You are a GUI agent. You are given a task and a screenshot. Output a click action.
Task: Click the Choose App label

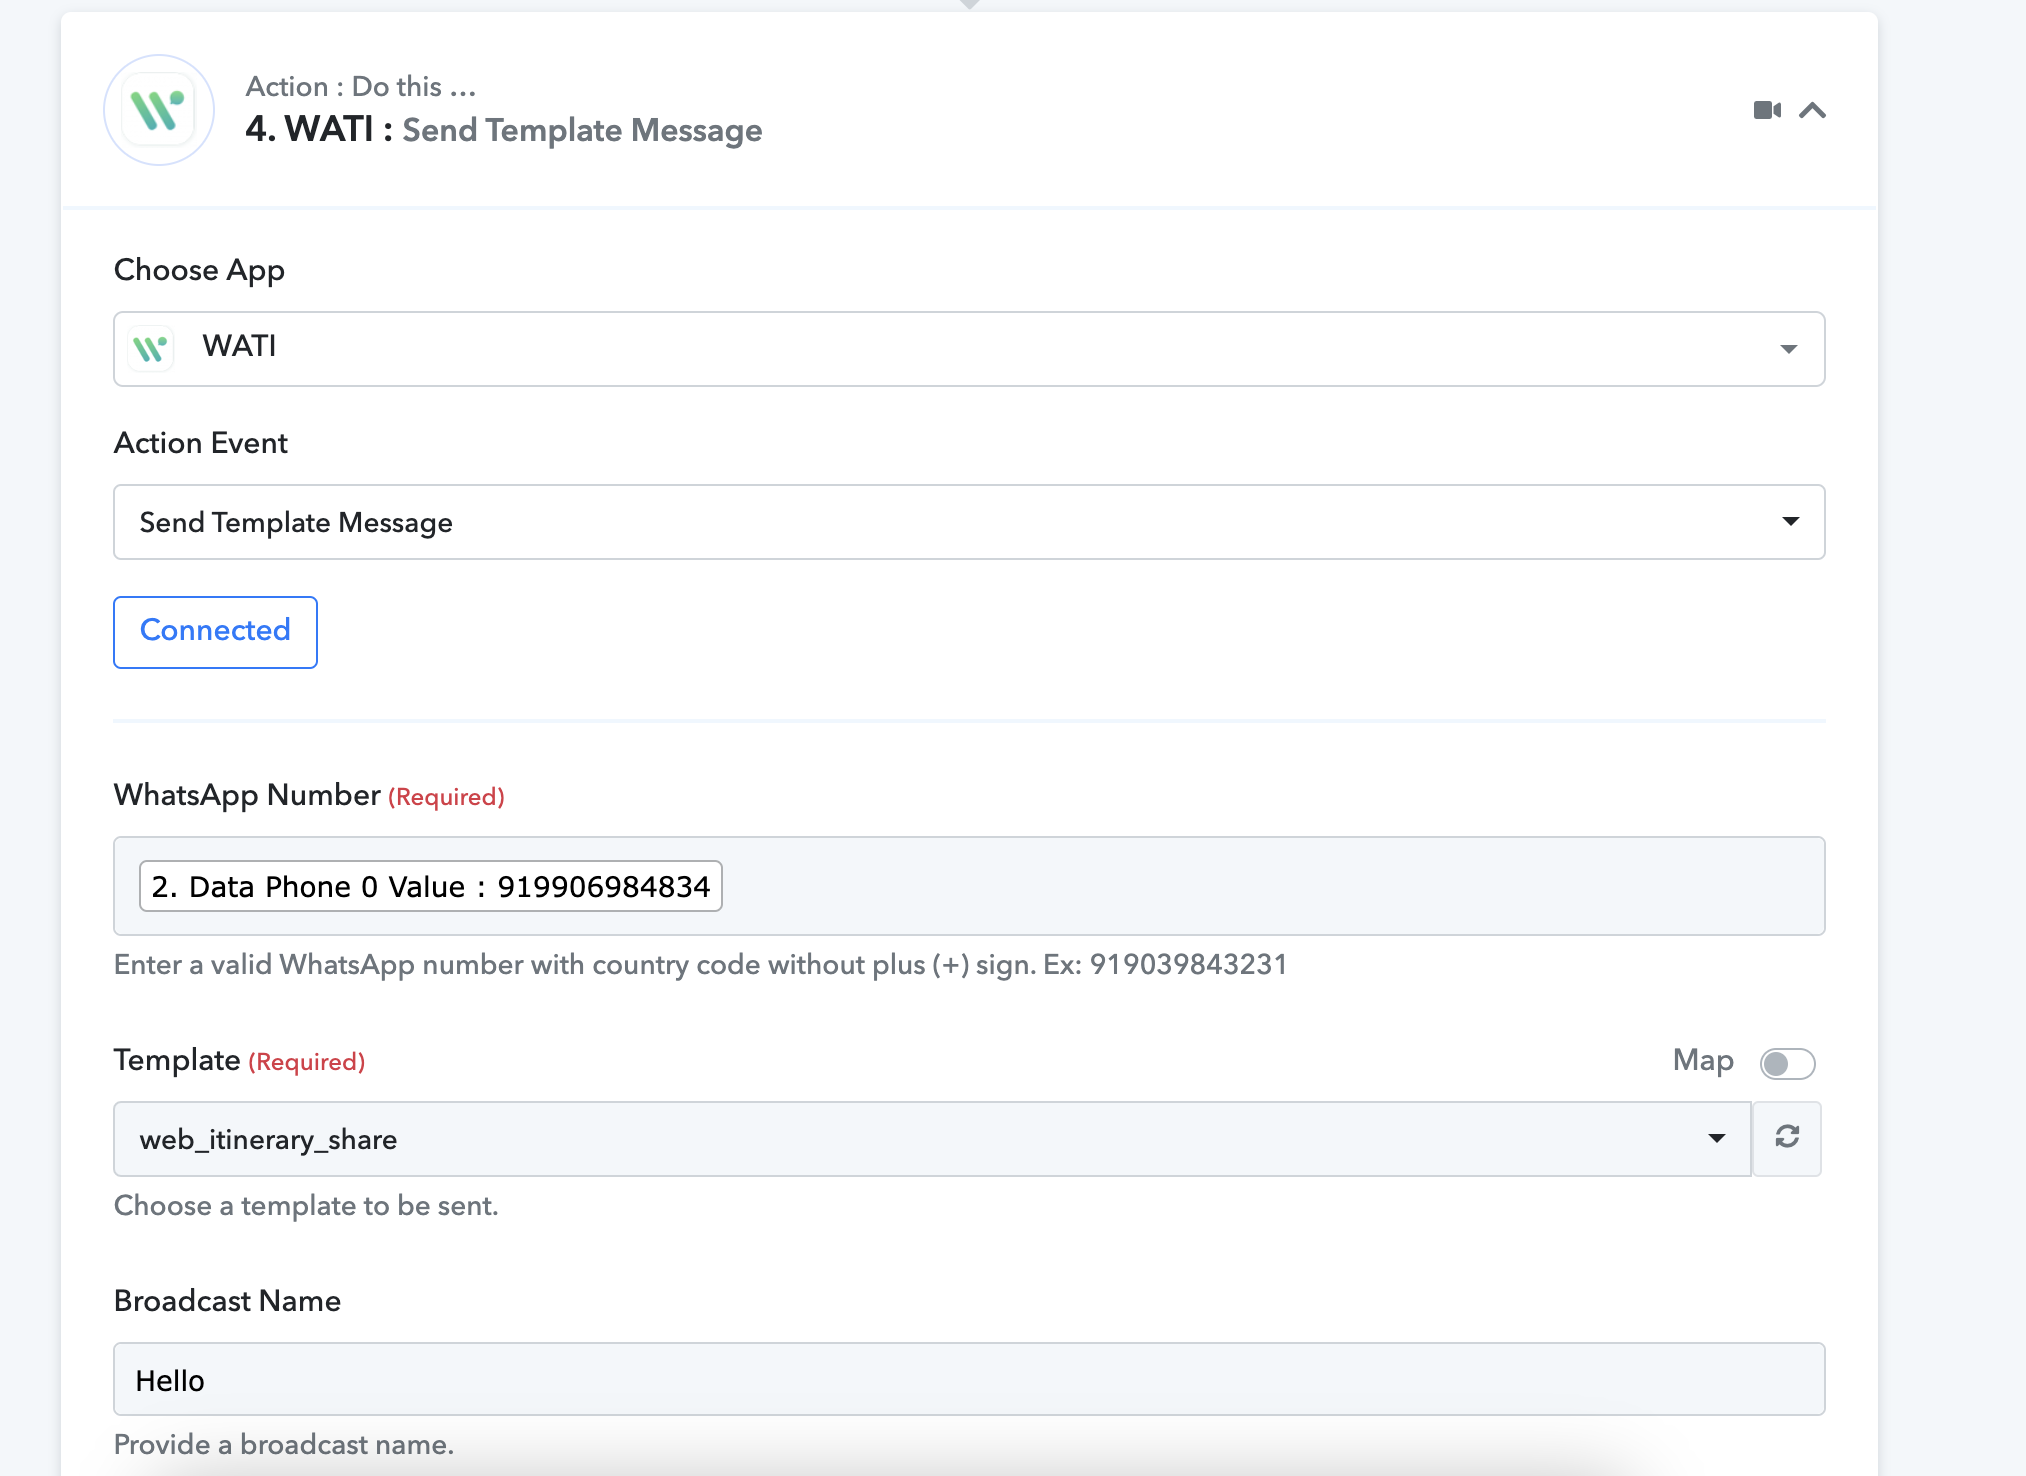199,270
